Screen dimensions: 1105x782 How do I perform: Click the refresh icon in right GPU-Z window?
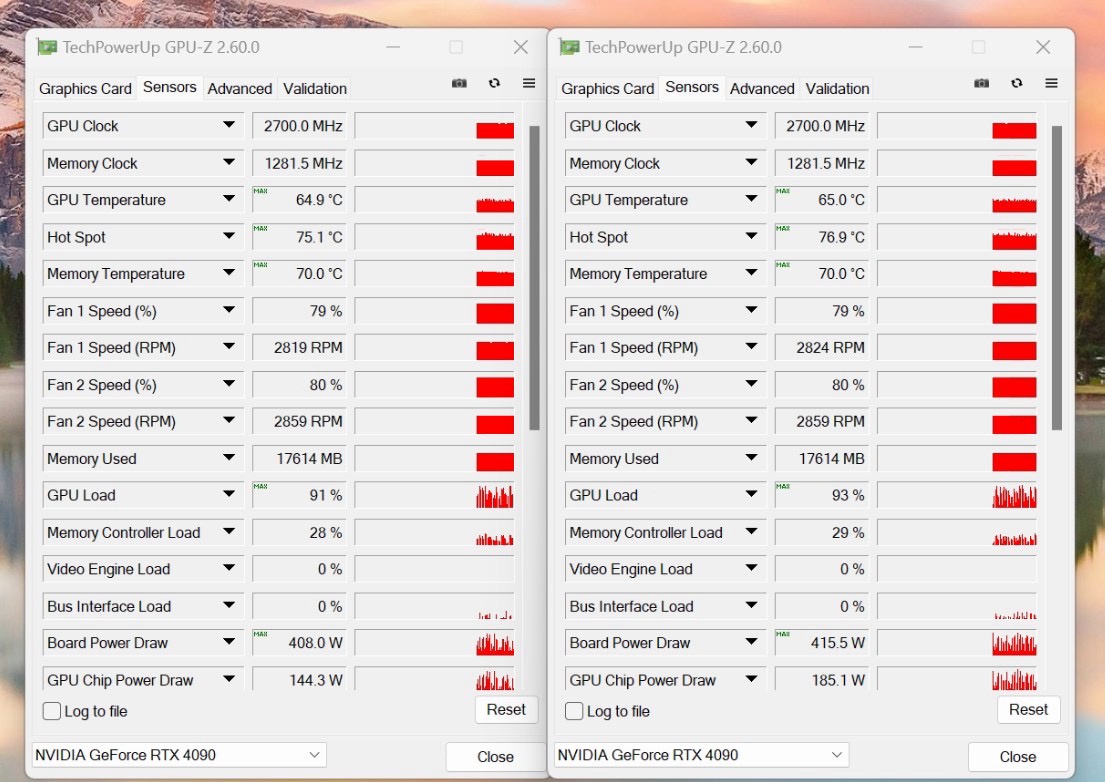(1016, 84)
